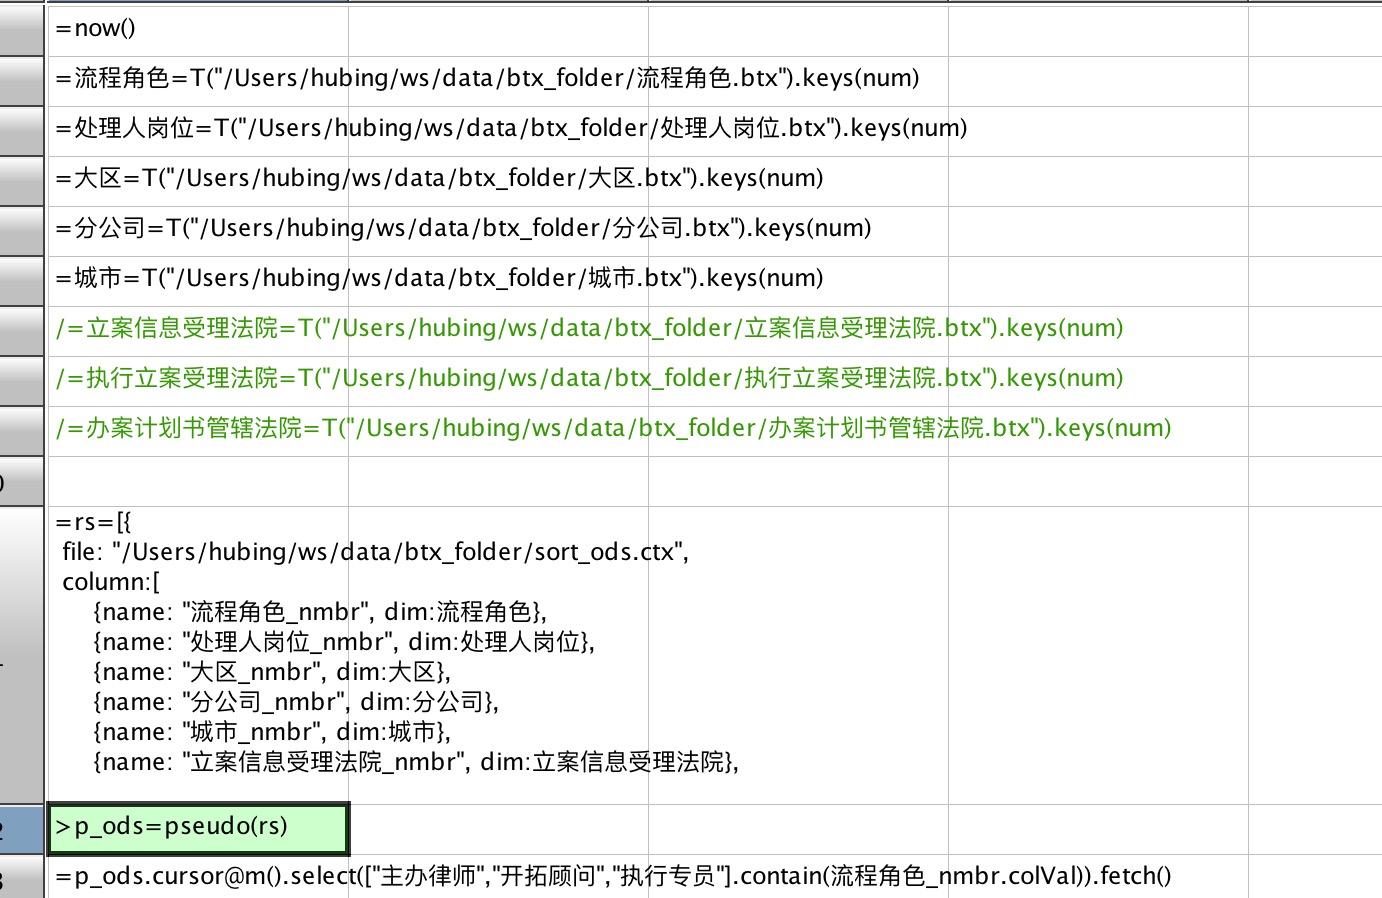Viewport: 1382px width, 898px height.
Task: Click row header of the 城市.btx row
Action: 21,279
